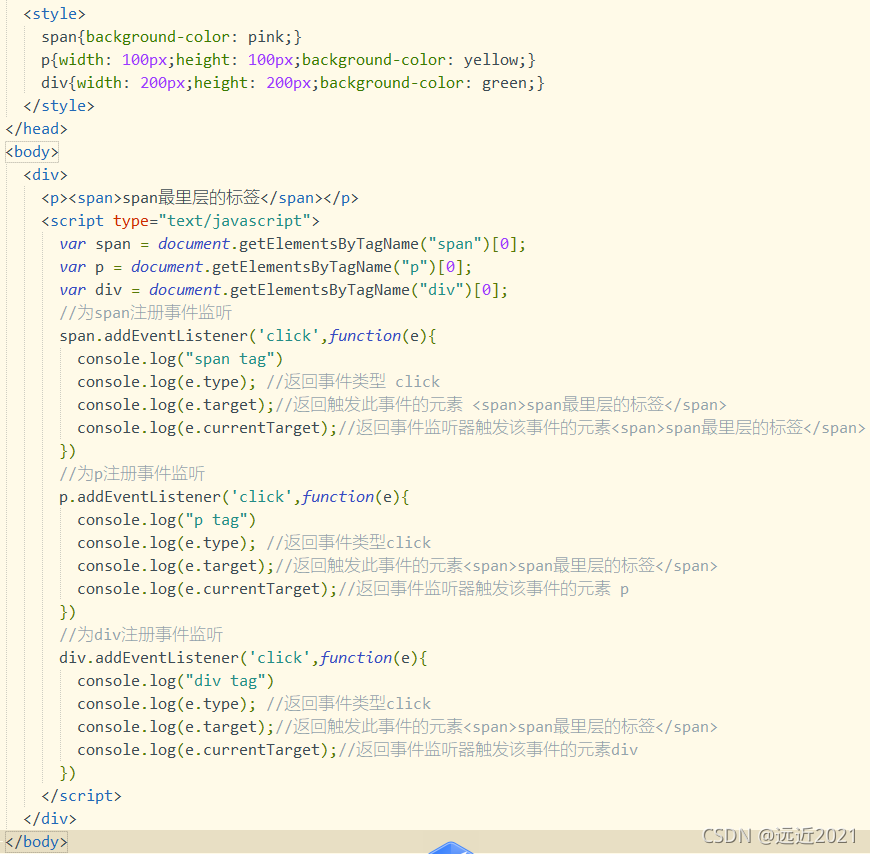Click the "span tag" string literal
Viewport: 870px width, 854px height.
[233, 359]
